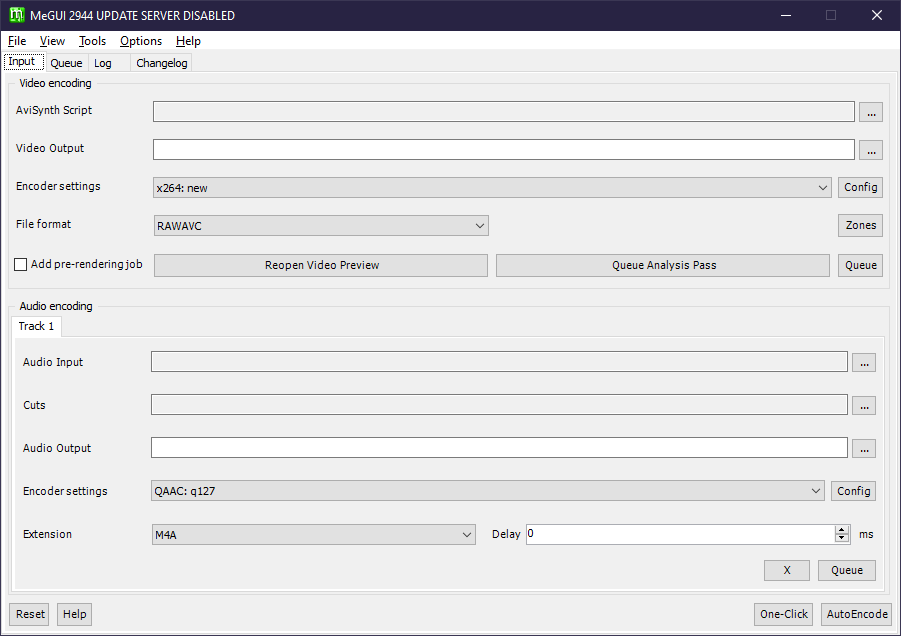The image size is (901, 636).
Task: Open the Tools menu
Action: pyautogui.click(x=93, y=41)
